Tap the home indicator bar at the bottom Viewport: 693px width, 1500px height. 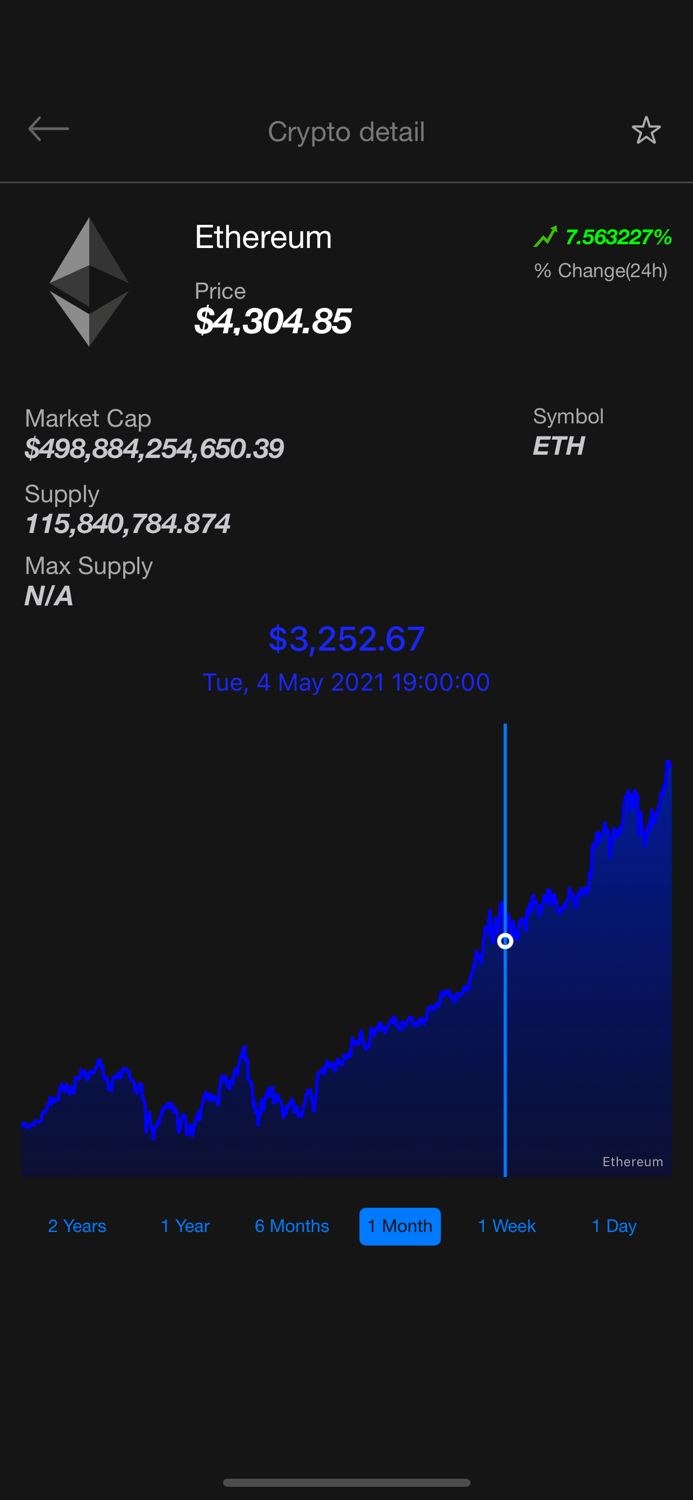(346, 1483)
